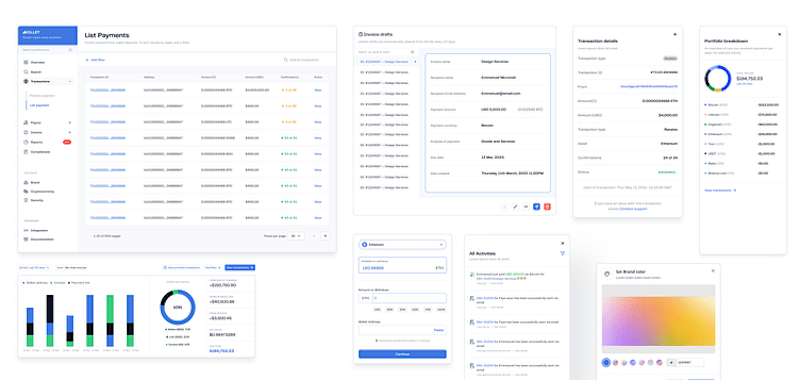Go to previous page of payments
This screenshot has width=800, height=380.
tap(314, 236)
